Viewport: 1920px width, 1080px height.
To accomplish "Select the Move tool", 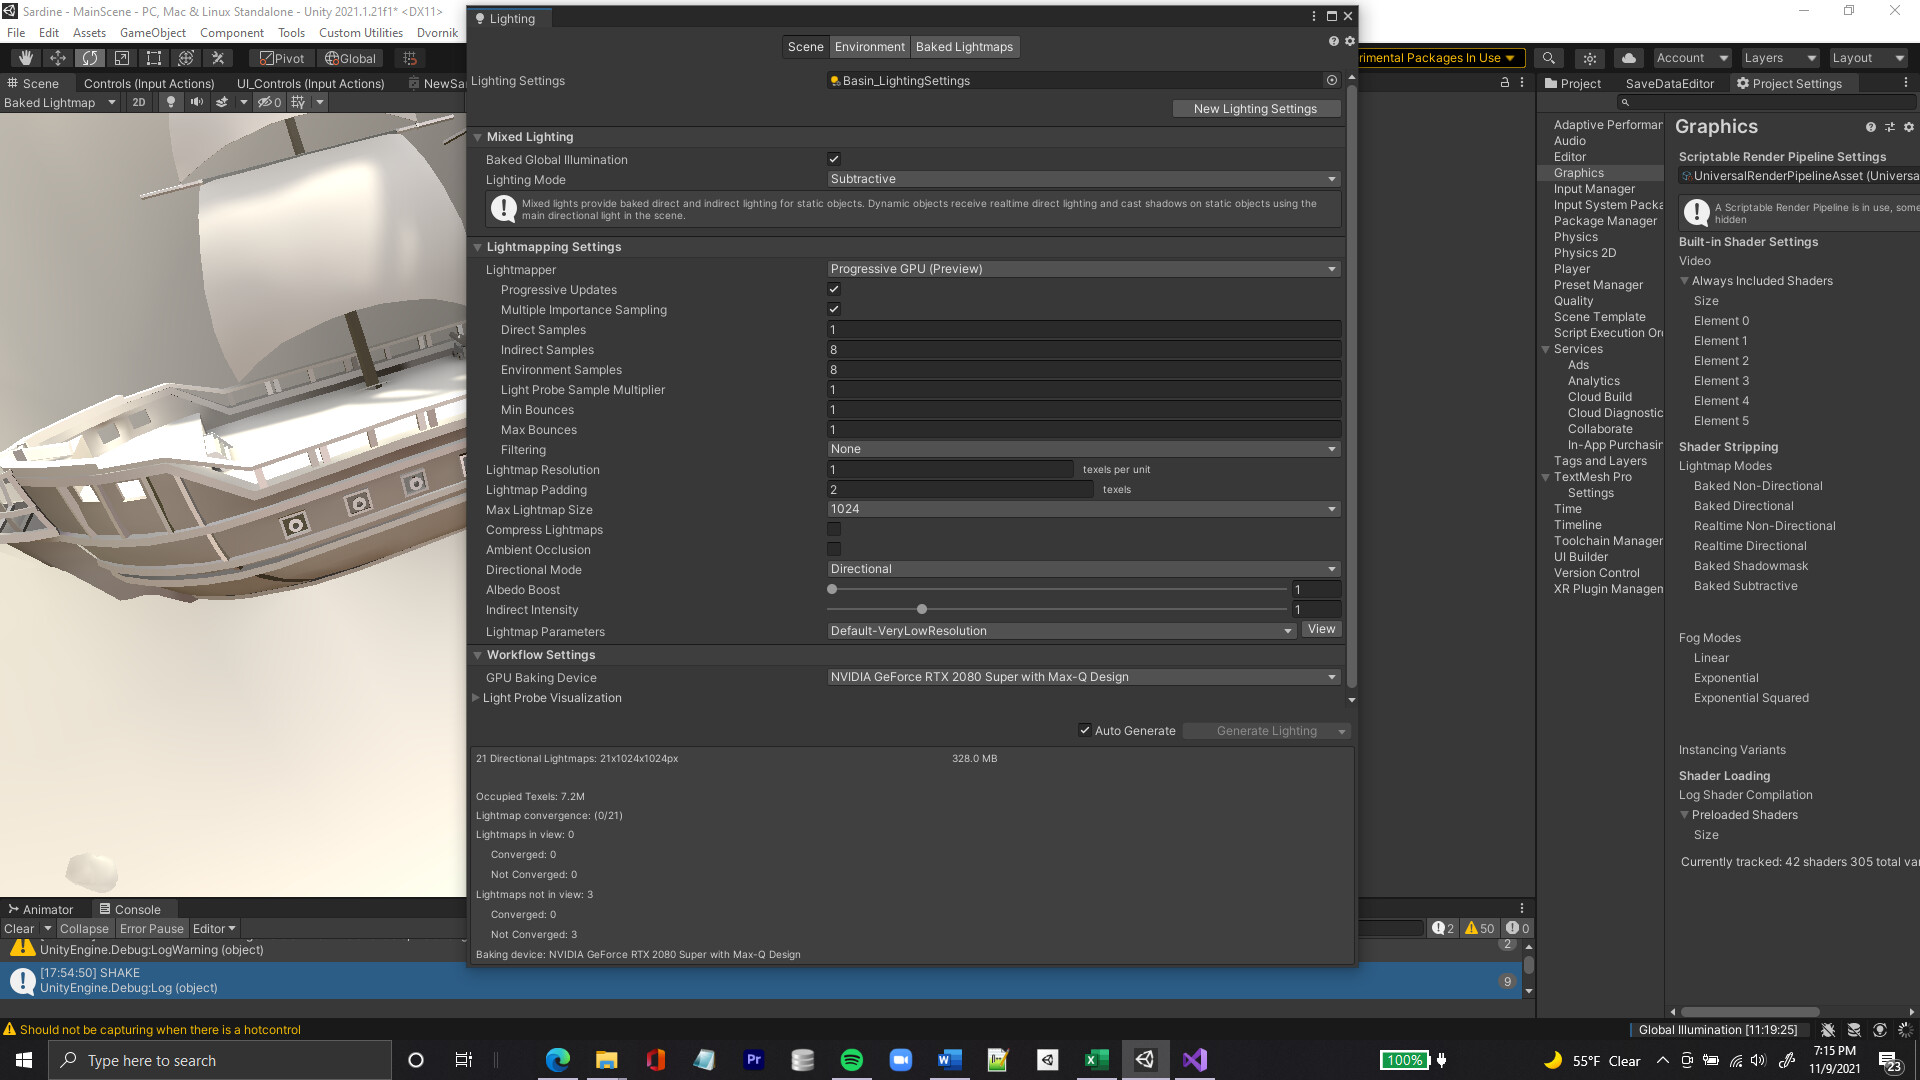I will click(57, 57).
